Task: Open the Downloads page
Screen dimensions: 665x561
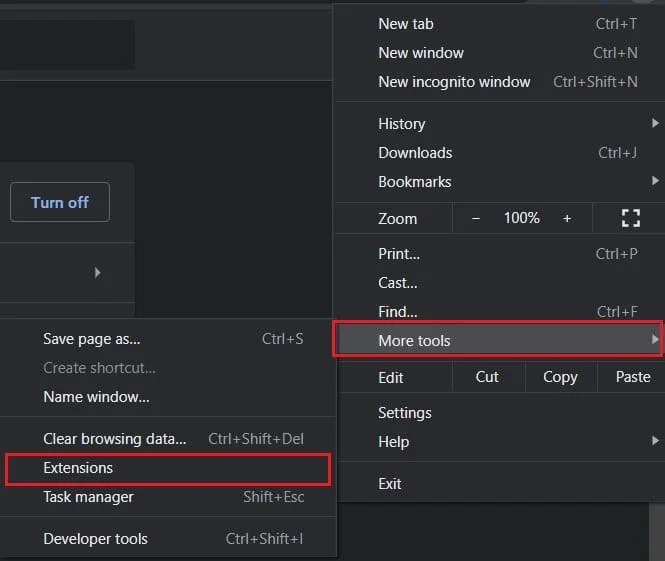Action: [x=415, y=153]
